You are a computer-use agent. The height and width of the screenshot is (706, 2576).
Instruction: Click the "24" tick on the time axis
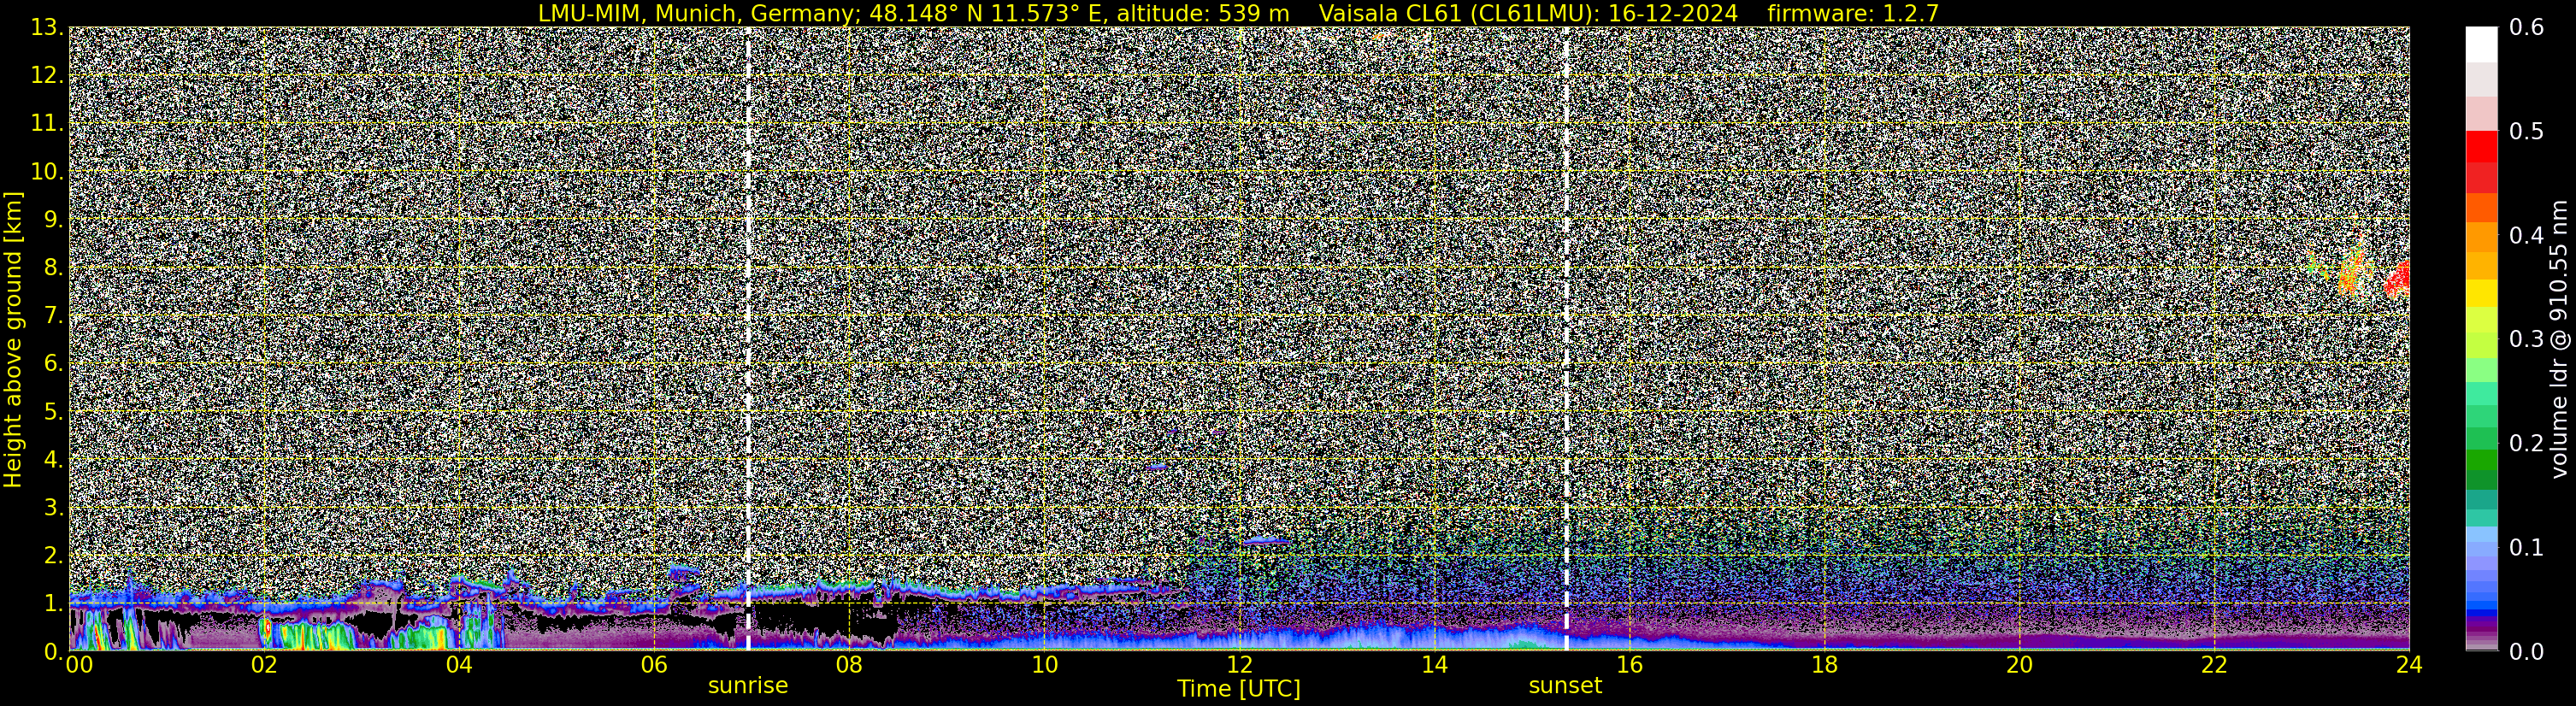tap(2409, 666)
